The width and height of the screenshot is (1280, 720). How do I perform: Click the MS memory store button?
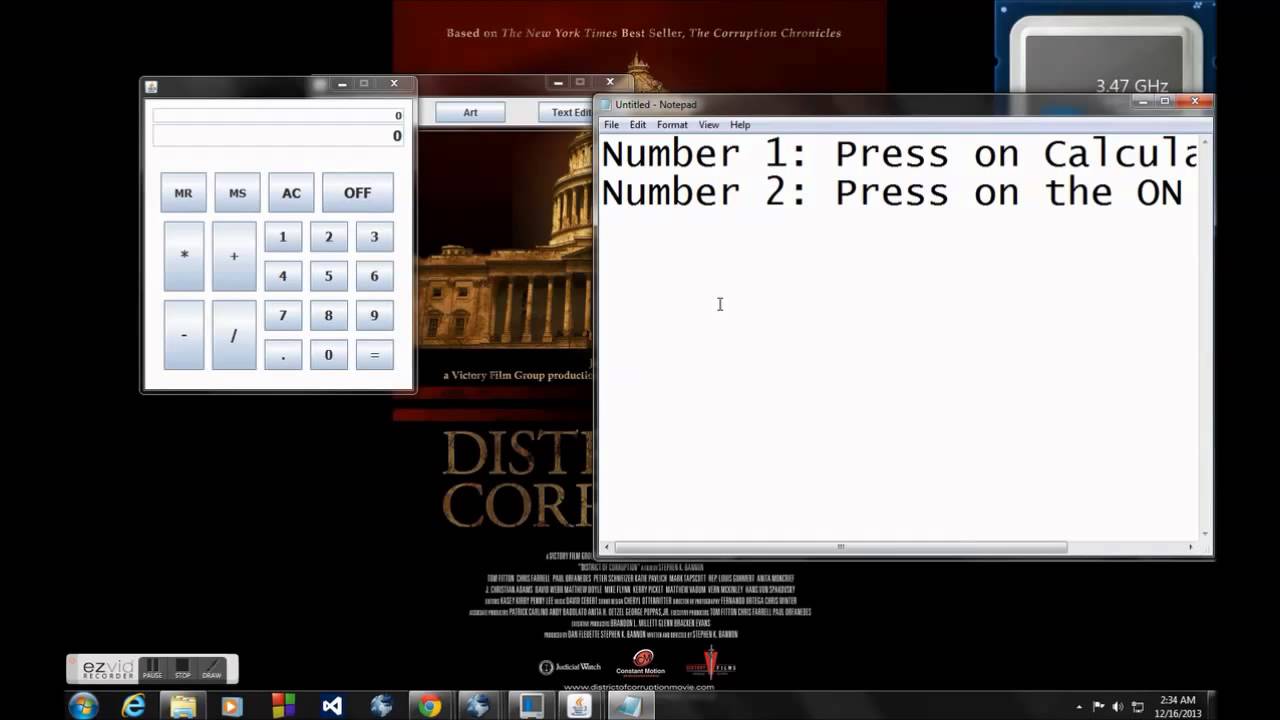point(237,193)
